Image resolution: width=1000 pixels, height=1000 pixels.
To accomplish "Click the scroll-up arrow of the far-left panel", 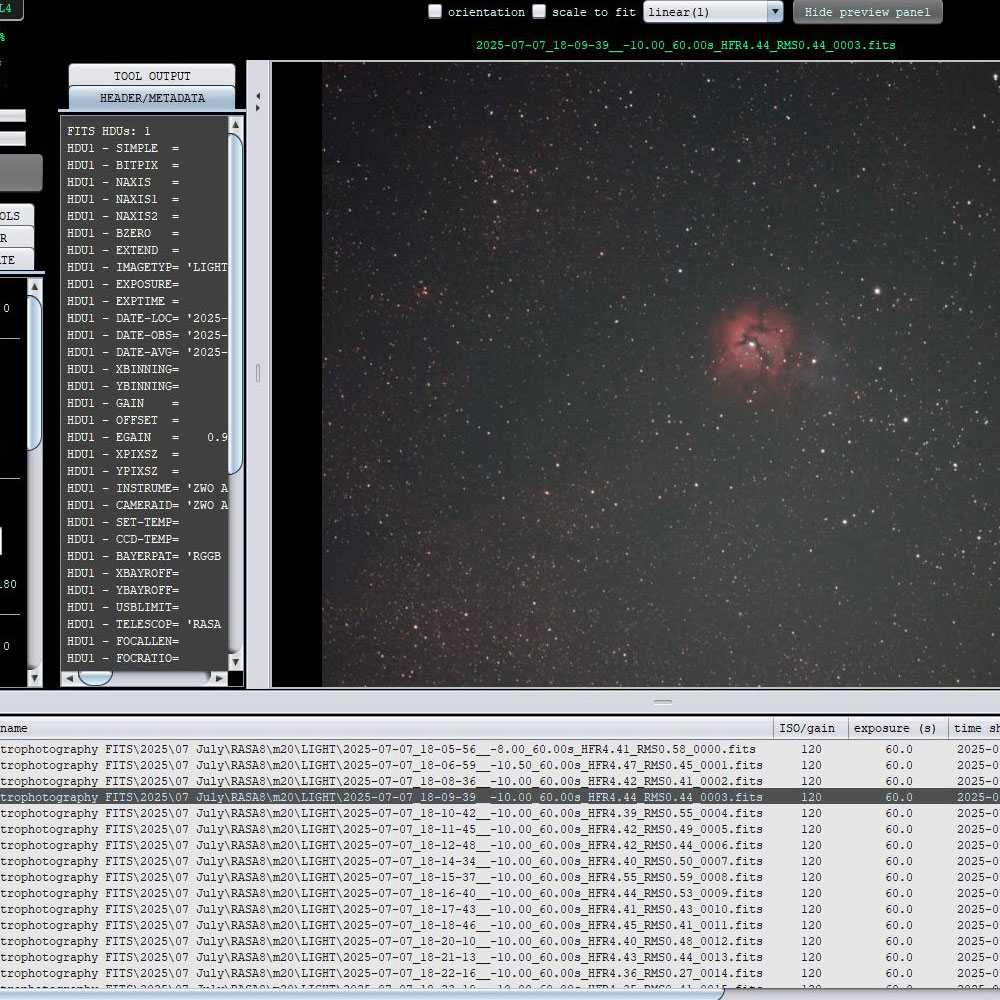I will (x=35, y=286).
